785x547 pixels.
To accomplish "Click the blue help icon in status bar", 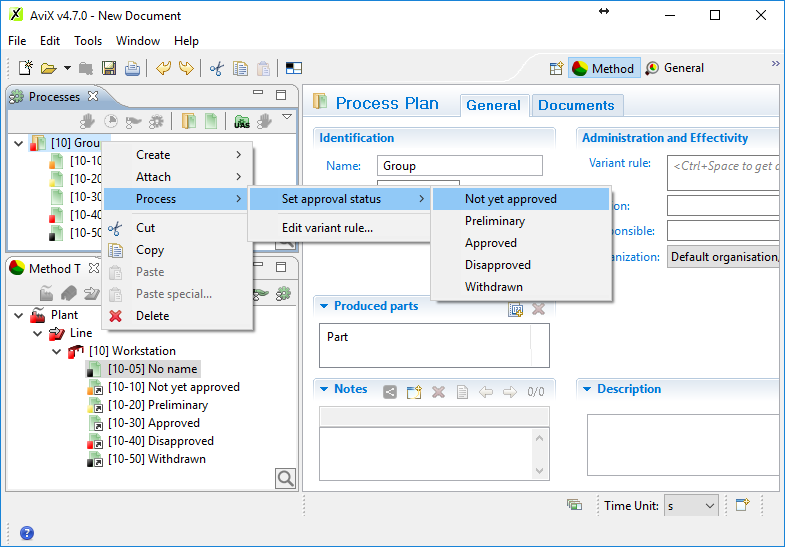I will (x=27, y=533).
